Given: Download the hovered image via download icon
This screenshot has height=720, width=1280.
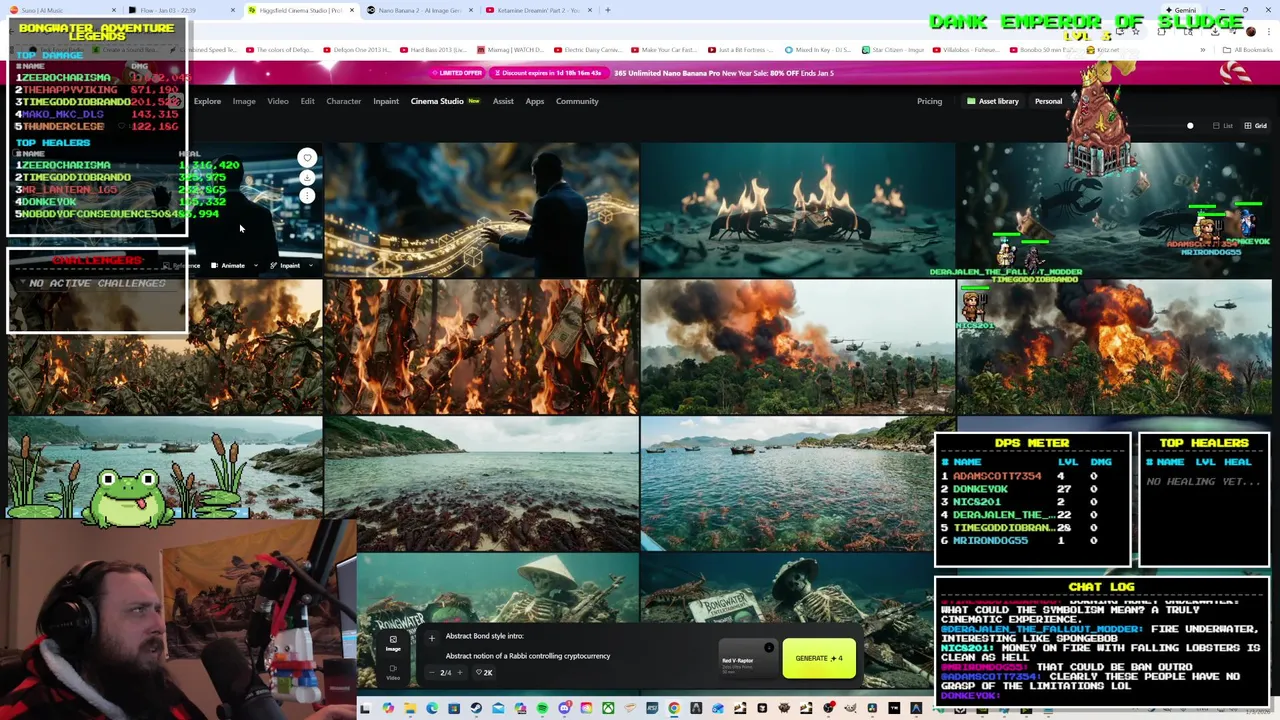Looking at the screenshot, I should [x=307, y=177].
